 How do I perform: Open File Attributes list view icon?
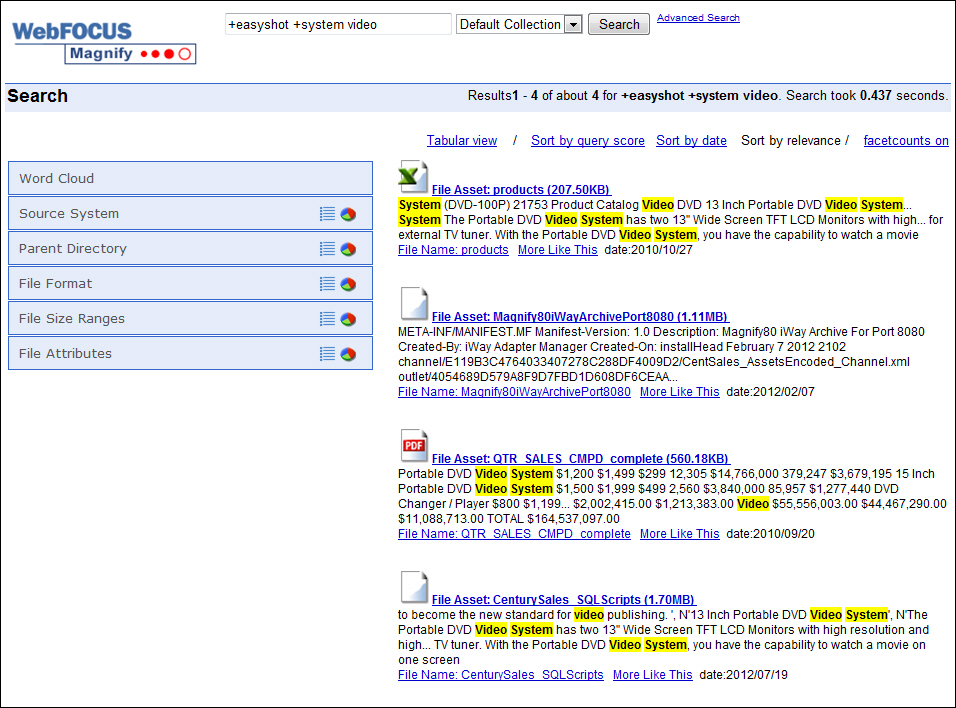pyautogui.click(x=327, y=354)
